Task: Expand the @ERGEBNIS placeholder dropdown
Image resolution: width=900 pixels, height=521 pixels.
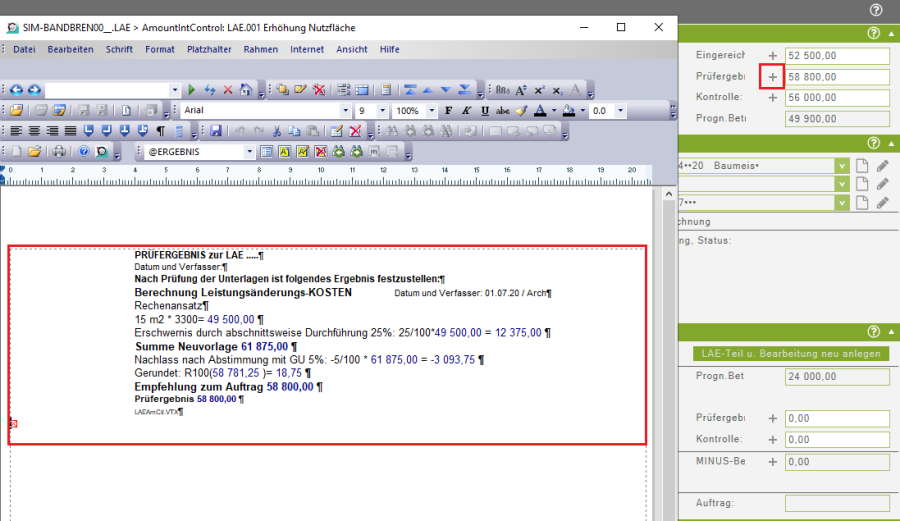Action: point(249,152)
